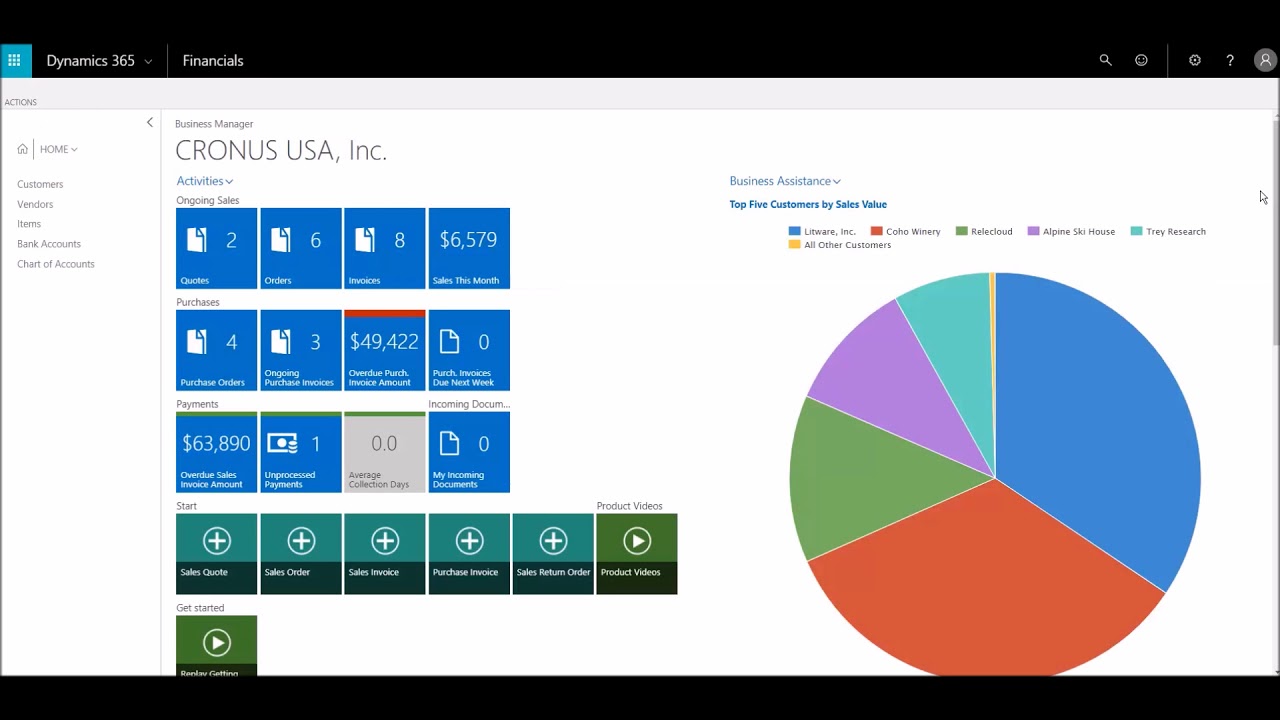Open the user account avatar

click(x=1265, y=61)
